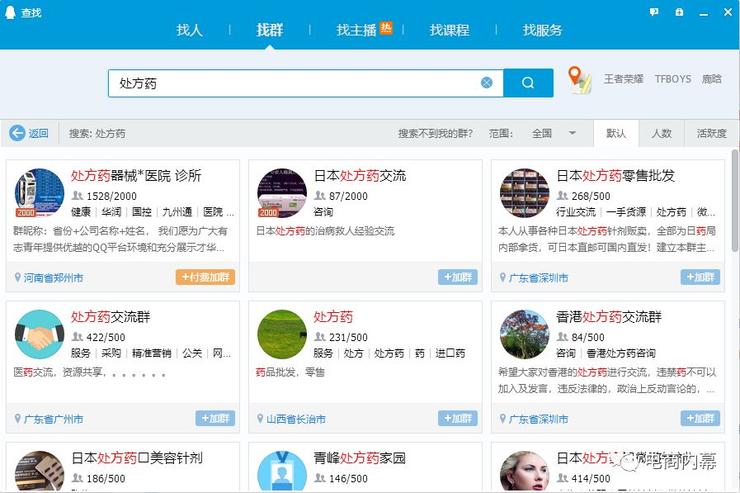740x493 pixels.
Task: Click the back arrow icon
Action: 17,133
